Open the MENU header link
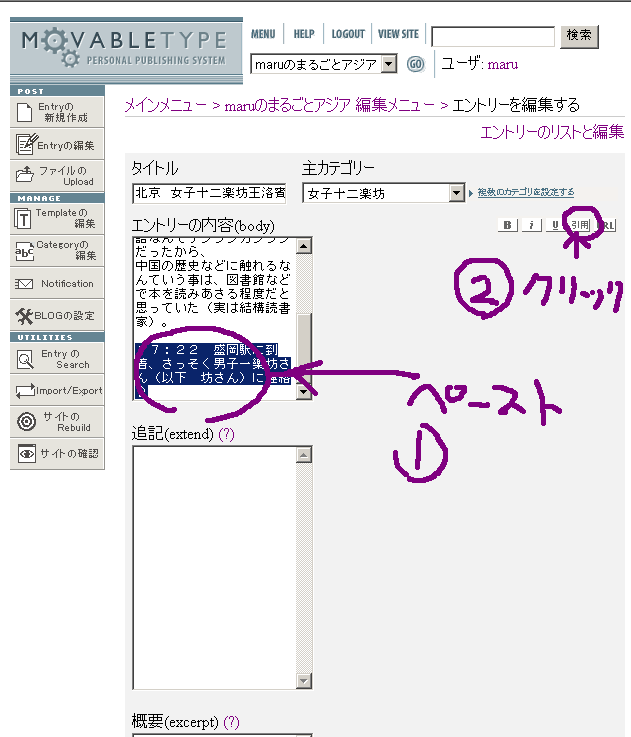The height and width of the screenshot is (737, 631). (263, 34)
